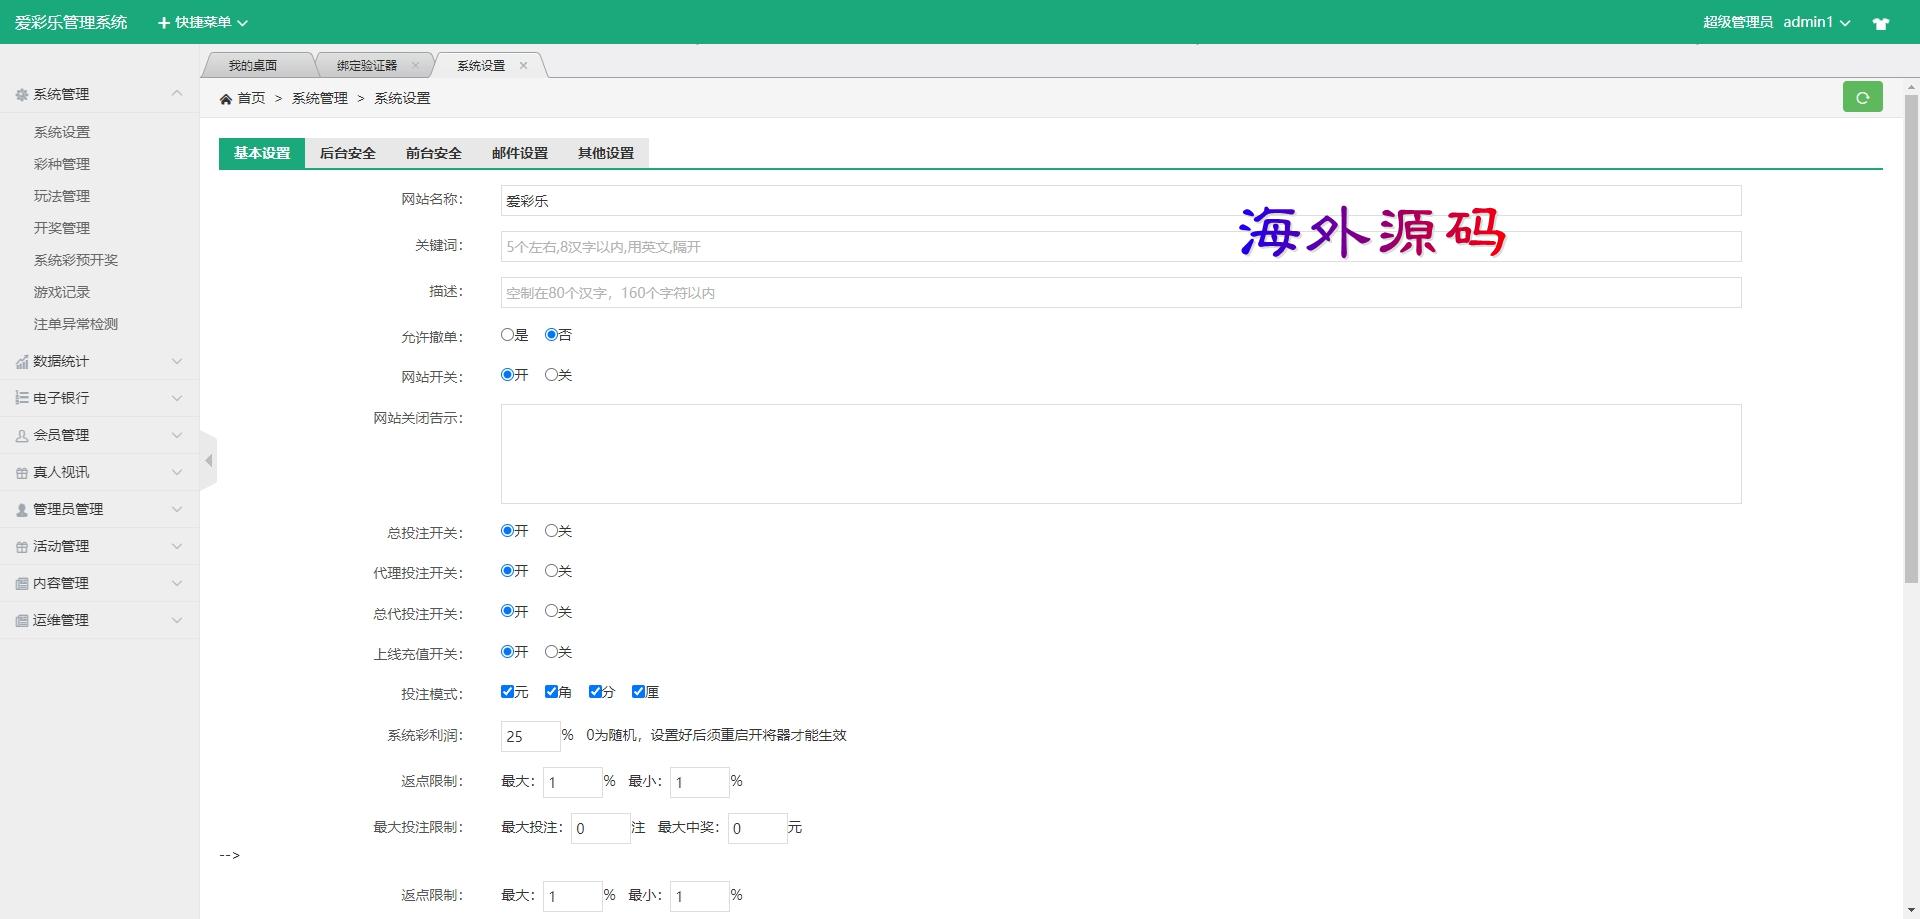This screenshot has height=919, width=1920.
Task: Open 系统彩预开奖 in the sidebar
Action: (76, 260)
